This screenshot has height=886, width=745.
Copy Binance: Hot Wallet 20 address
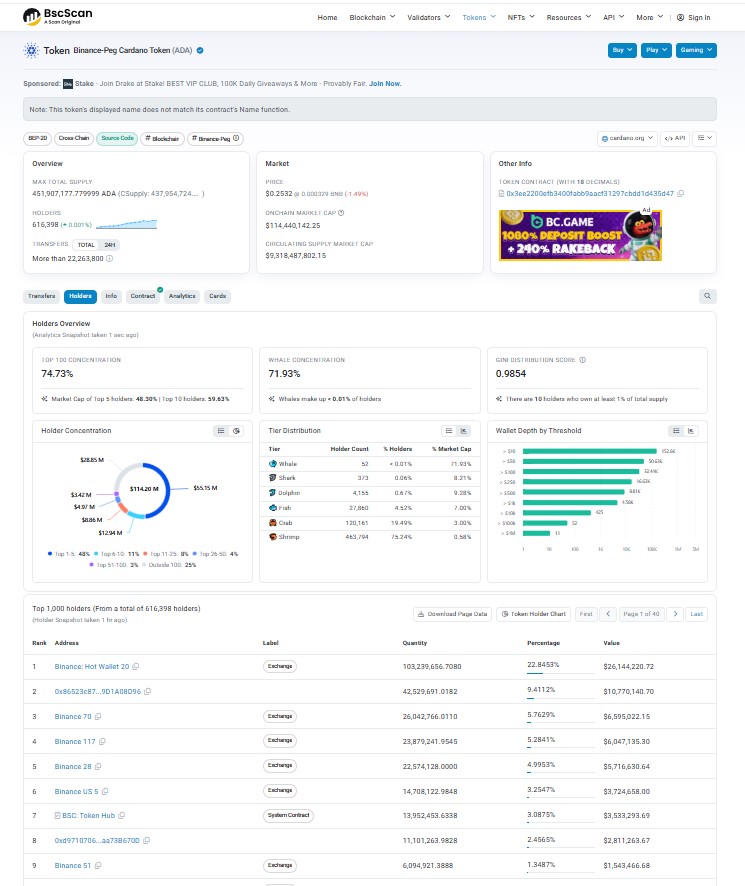136,667
